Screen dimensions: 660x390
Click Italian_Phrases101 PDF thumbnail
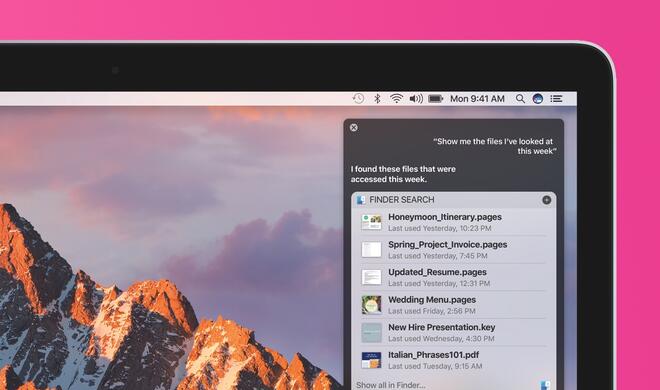point(371,360)
